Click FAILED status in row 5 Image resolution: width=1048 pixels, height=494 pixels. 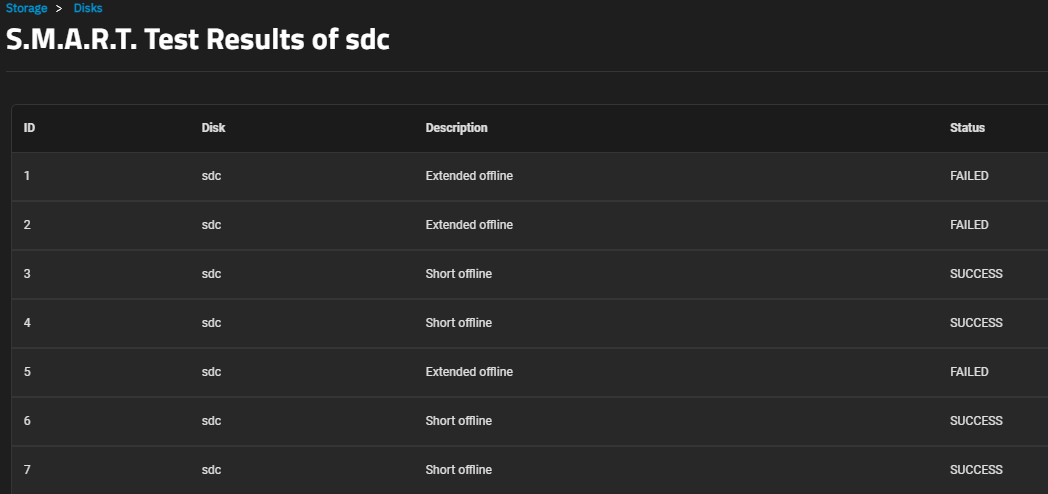(x=969, y=372)
